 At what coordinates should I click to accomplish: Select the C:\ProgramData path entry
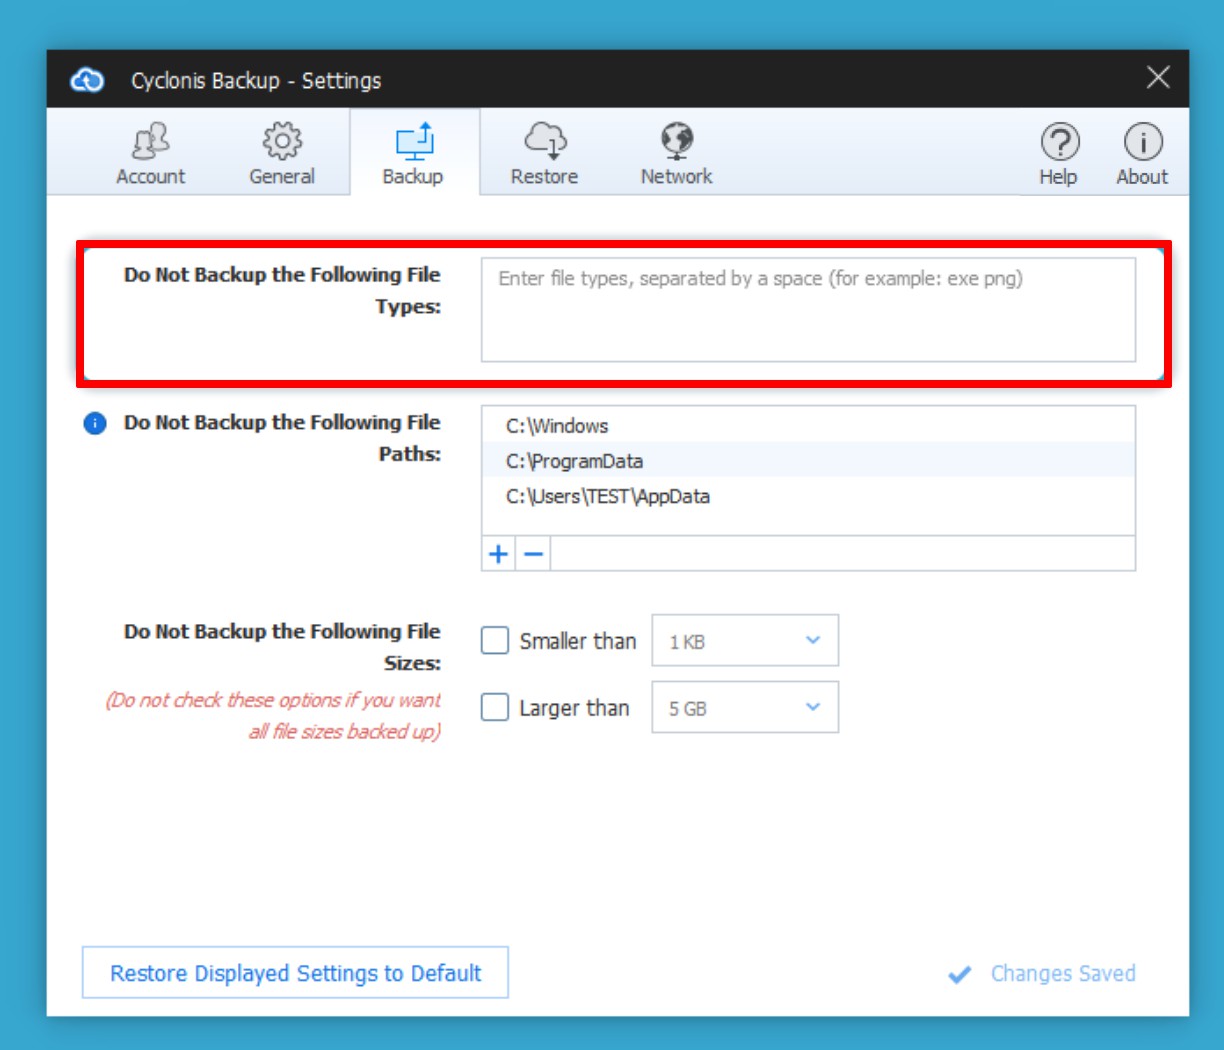pyautogui.click(x=574, y=461)
